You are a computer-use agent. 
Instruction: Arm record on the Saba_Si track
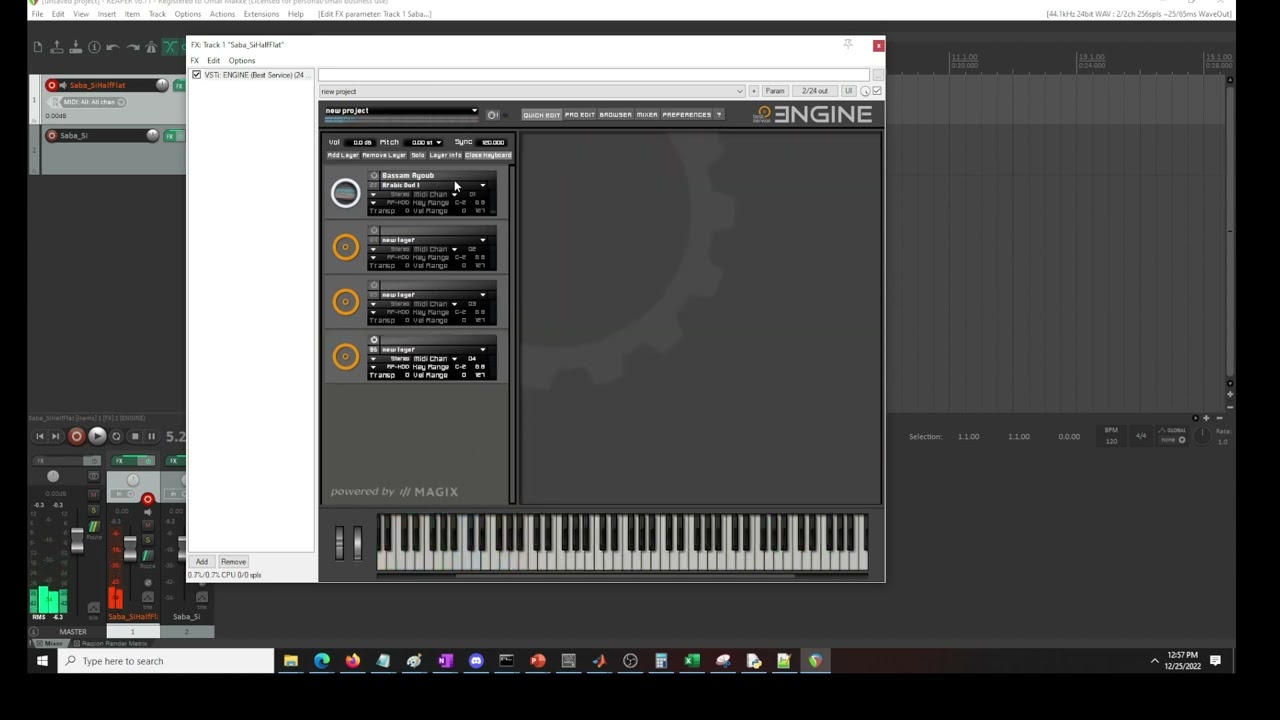click(52, 135)
